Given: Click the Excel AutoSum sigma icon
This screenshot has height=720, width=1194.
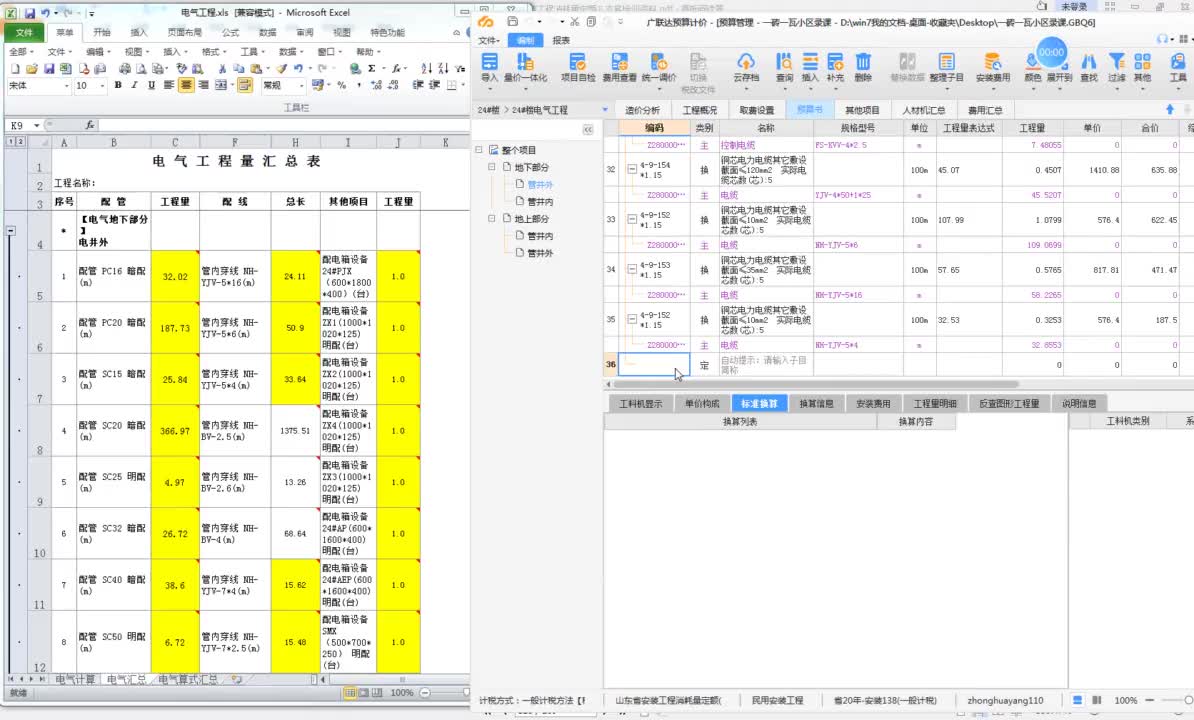Looking at the screenshot, I should pos(372,68).
